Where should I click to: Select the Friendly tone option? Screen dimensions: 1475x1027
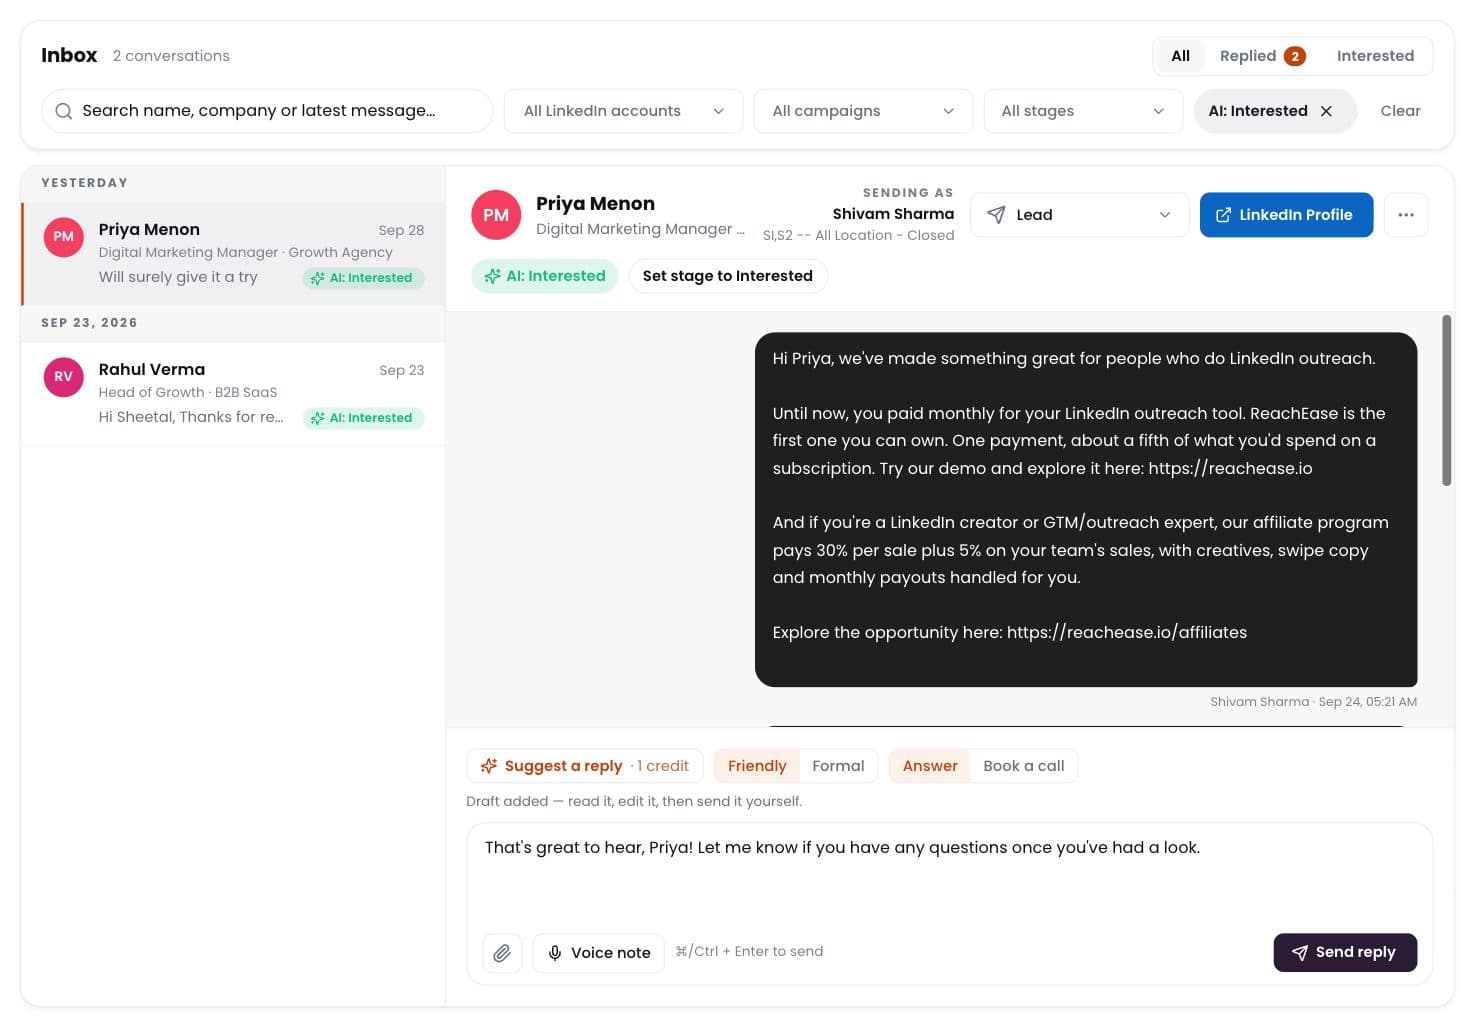[757, 766]
